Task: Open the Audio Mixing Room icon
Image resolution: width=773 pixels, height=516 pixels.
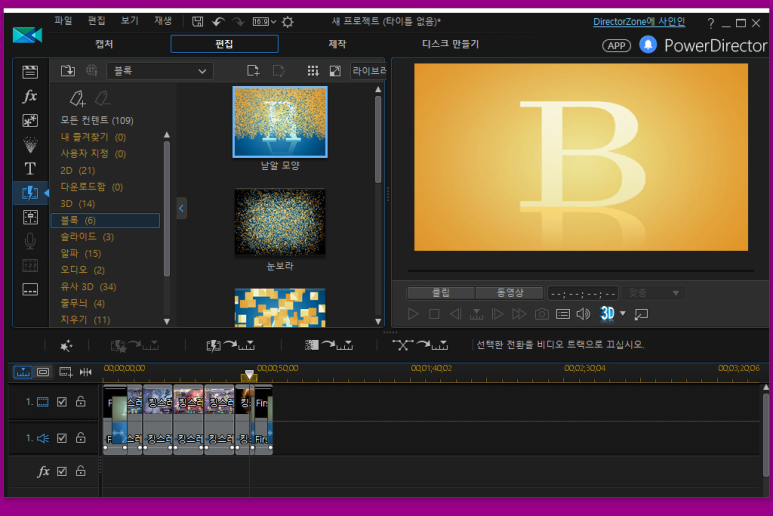Action: click(x=30, y=217)
